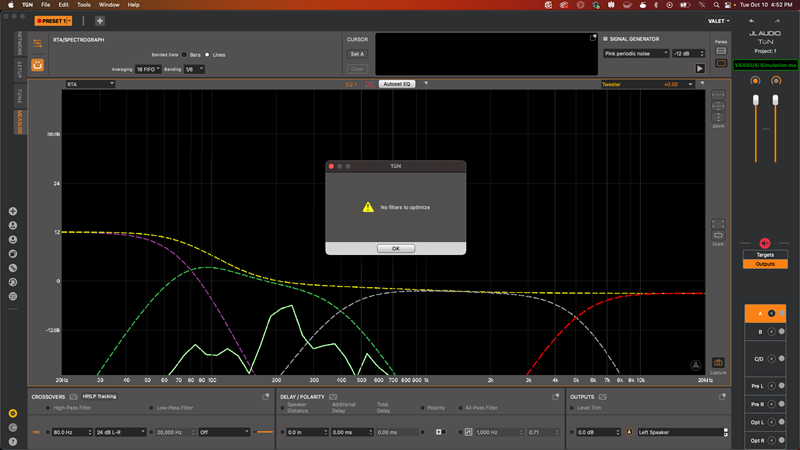The image size is (800, 450).
Task: Adjust the right master volume slider
Action: click(x=776, y=101)
